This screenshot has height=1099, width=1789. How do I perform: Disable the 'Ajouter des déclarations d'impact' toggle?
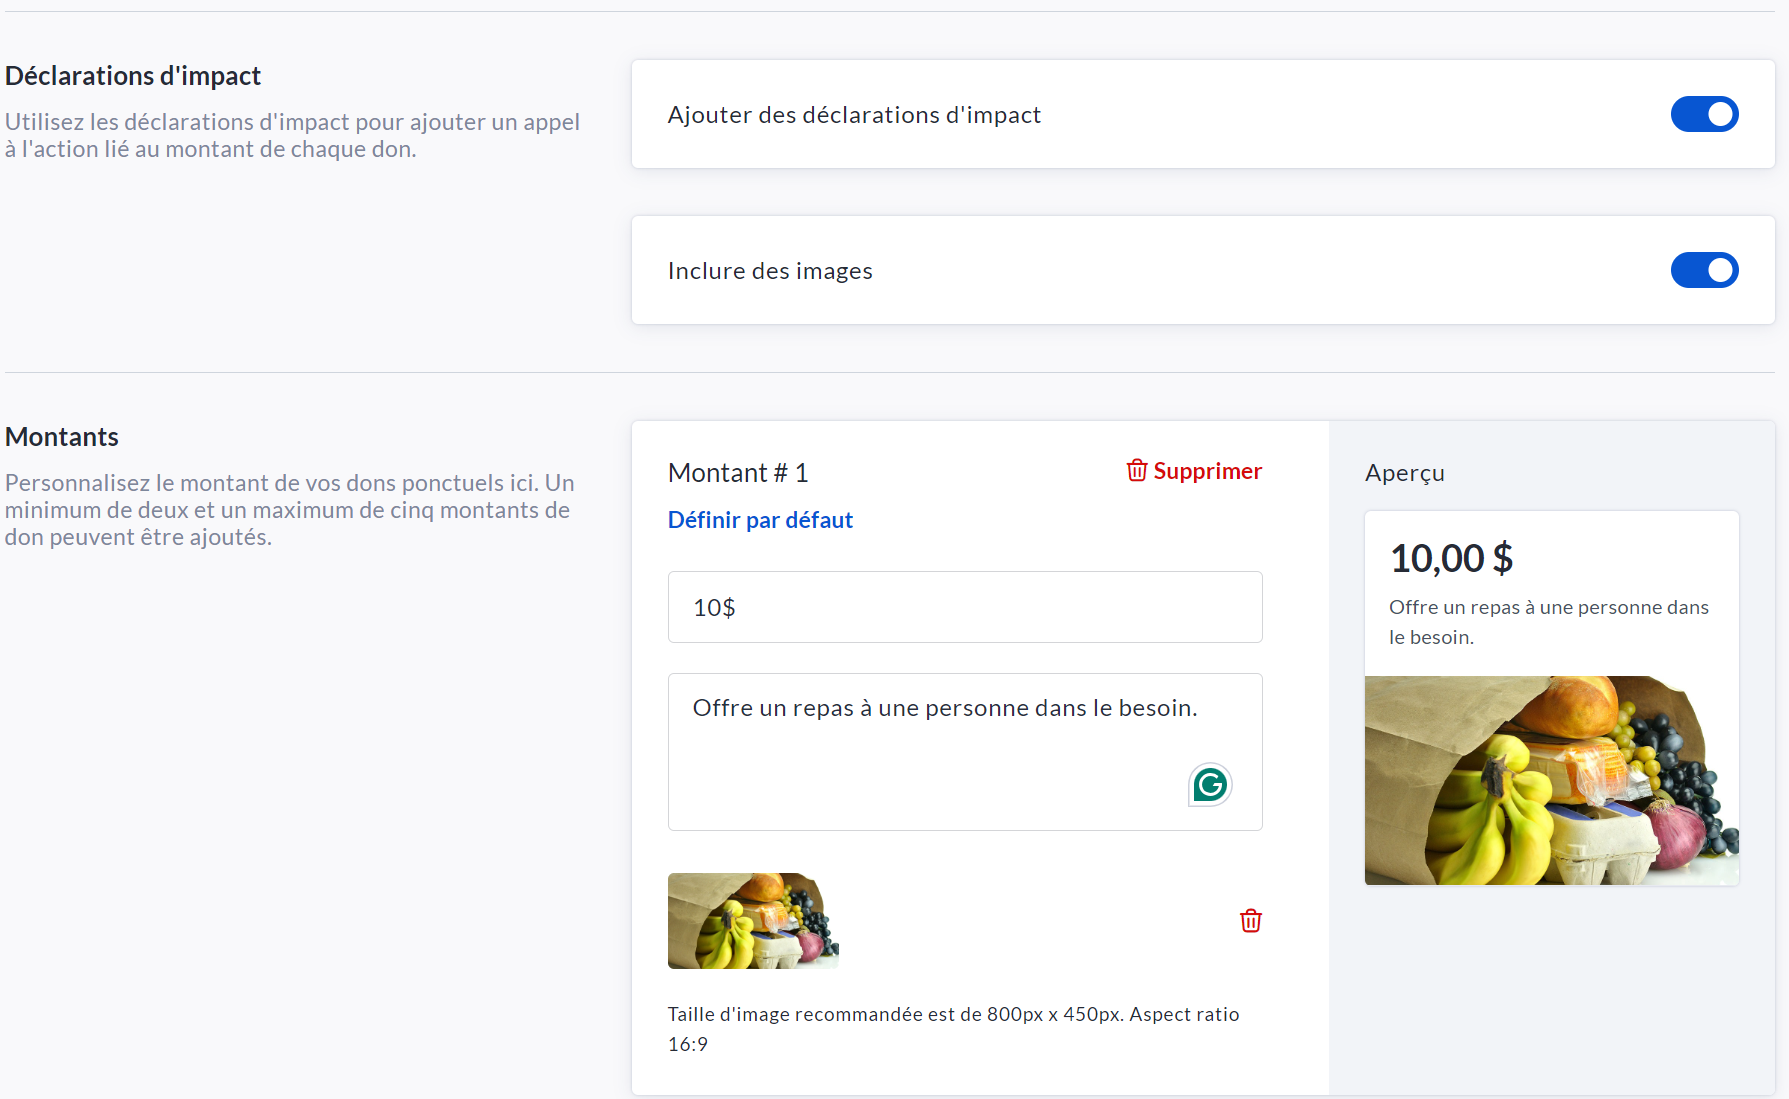1704,114
